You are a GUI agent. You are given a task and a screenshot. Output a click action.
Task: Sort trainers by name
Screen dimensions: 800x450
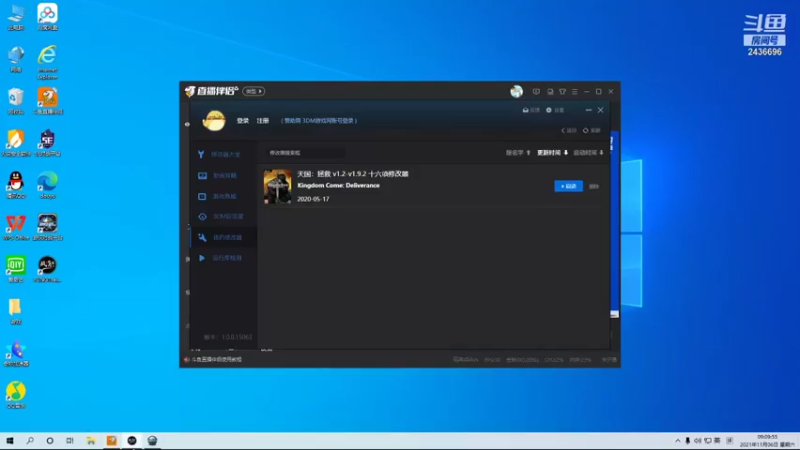pos(518,153)
